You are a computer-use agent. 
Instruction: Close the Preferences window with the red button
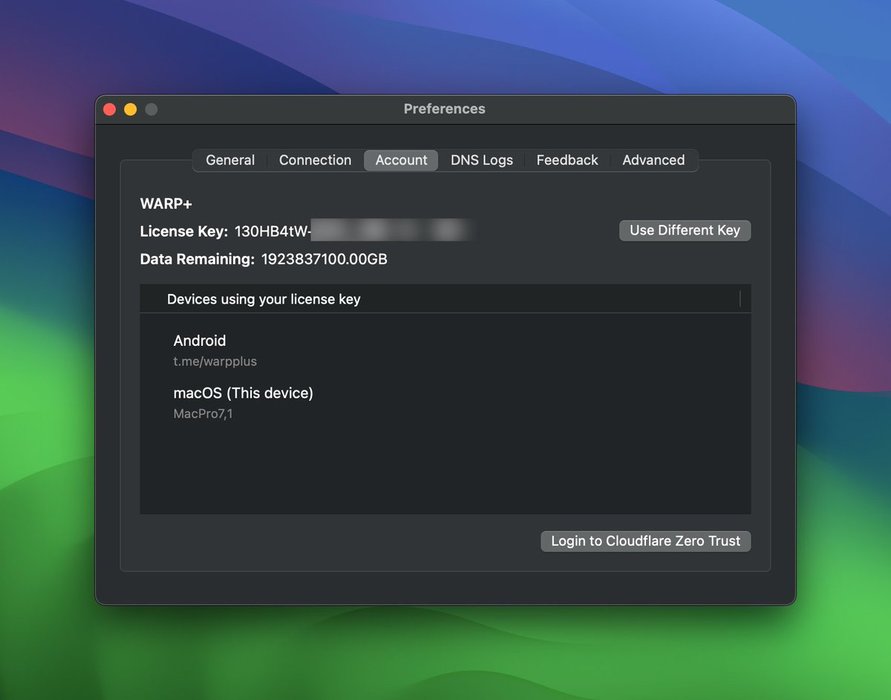coord(110,109)
